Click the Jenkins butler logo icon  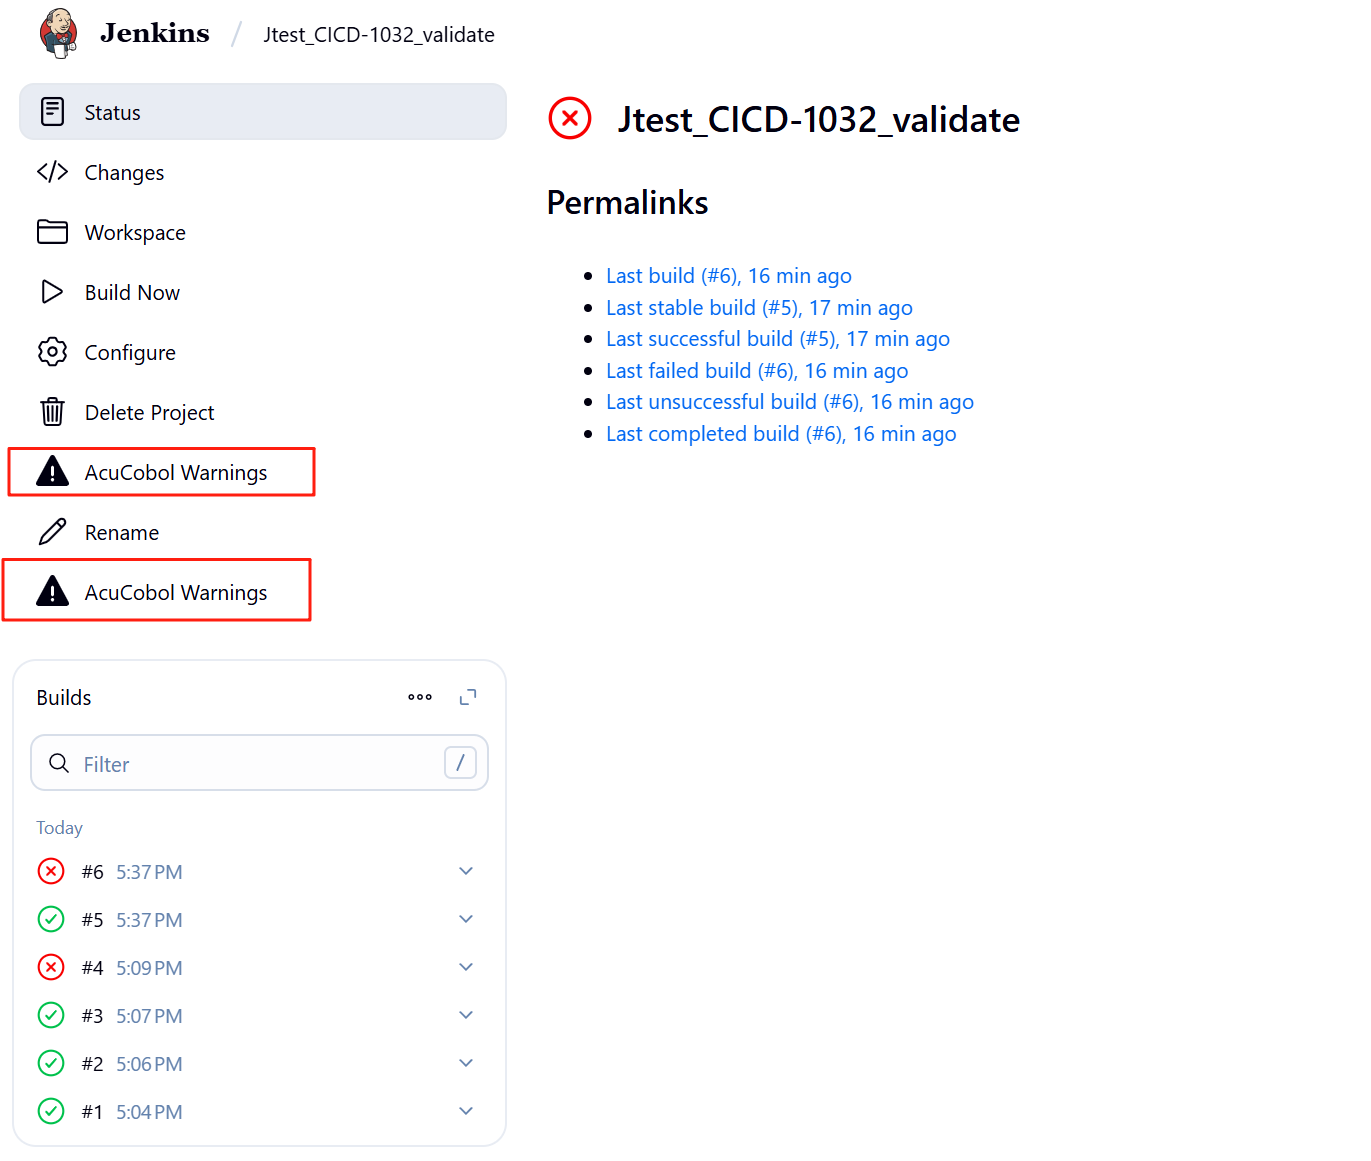(59, 33)
